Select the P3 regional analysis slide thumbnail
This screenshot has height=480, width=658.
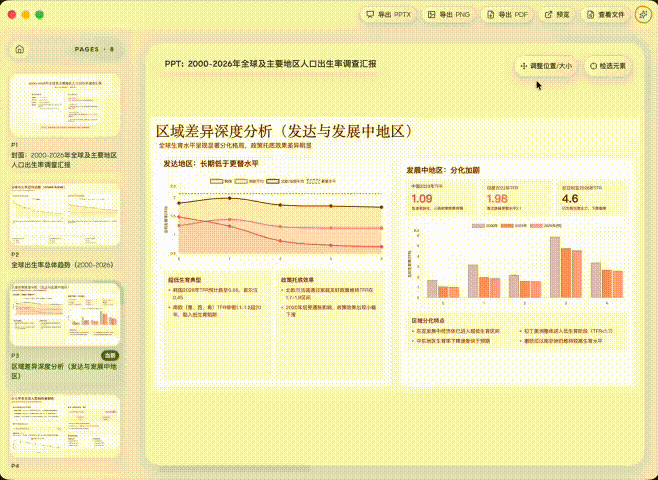pos(65,315)
